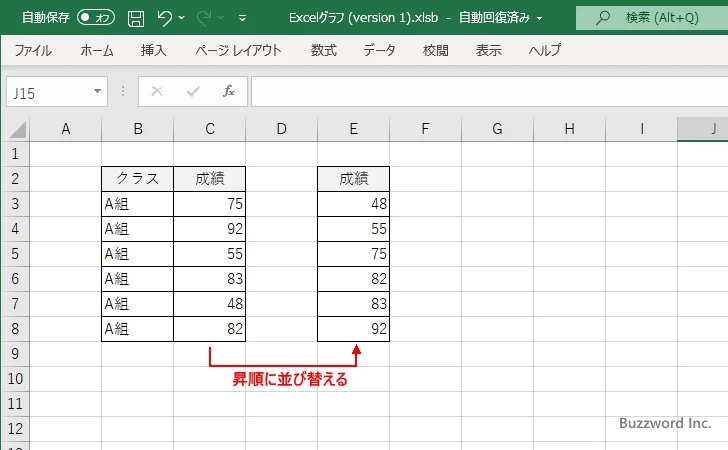728x450 pixels.
Task: Switch to the 表示 tab
Action: tap(488, 50)
